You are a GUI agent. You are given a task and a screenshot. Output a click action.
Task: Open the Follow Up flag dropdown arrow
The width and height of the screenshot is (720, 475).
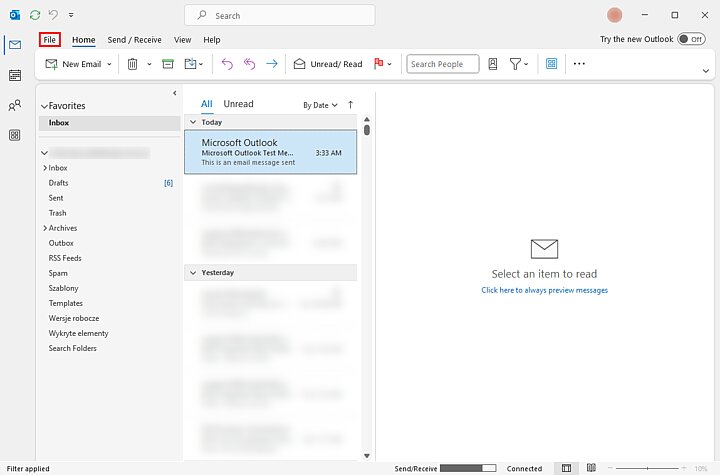click(x=389, y=64)
